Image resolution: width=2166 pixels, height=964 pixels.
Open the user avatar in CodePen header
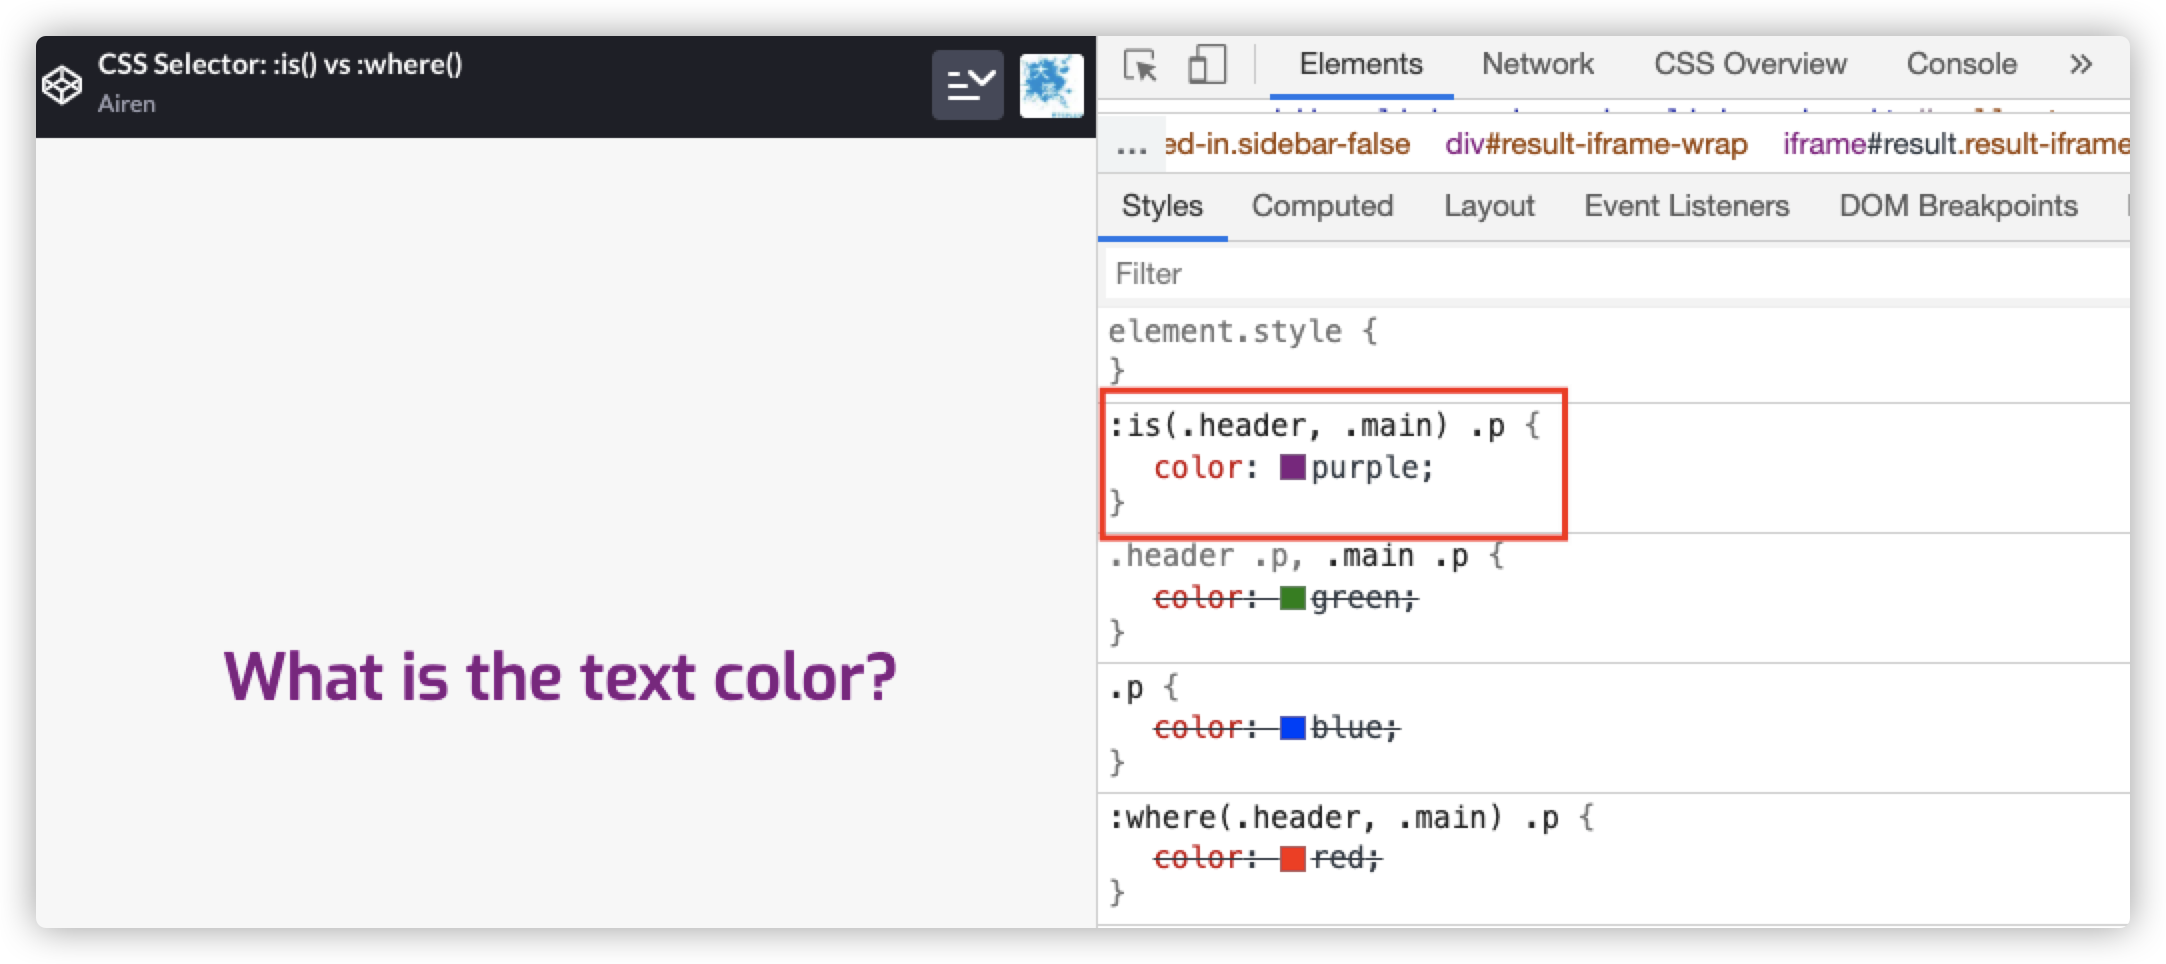[1051, 85]
